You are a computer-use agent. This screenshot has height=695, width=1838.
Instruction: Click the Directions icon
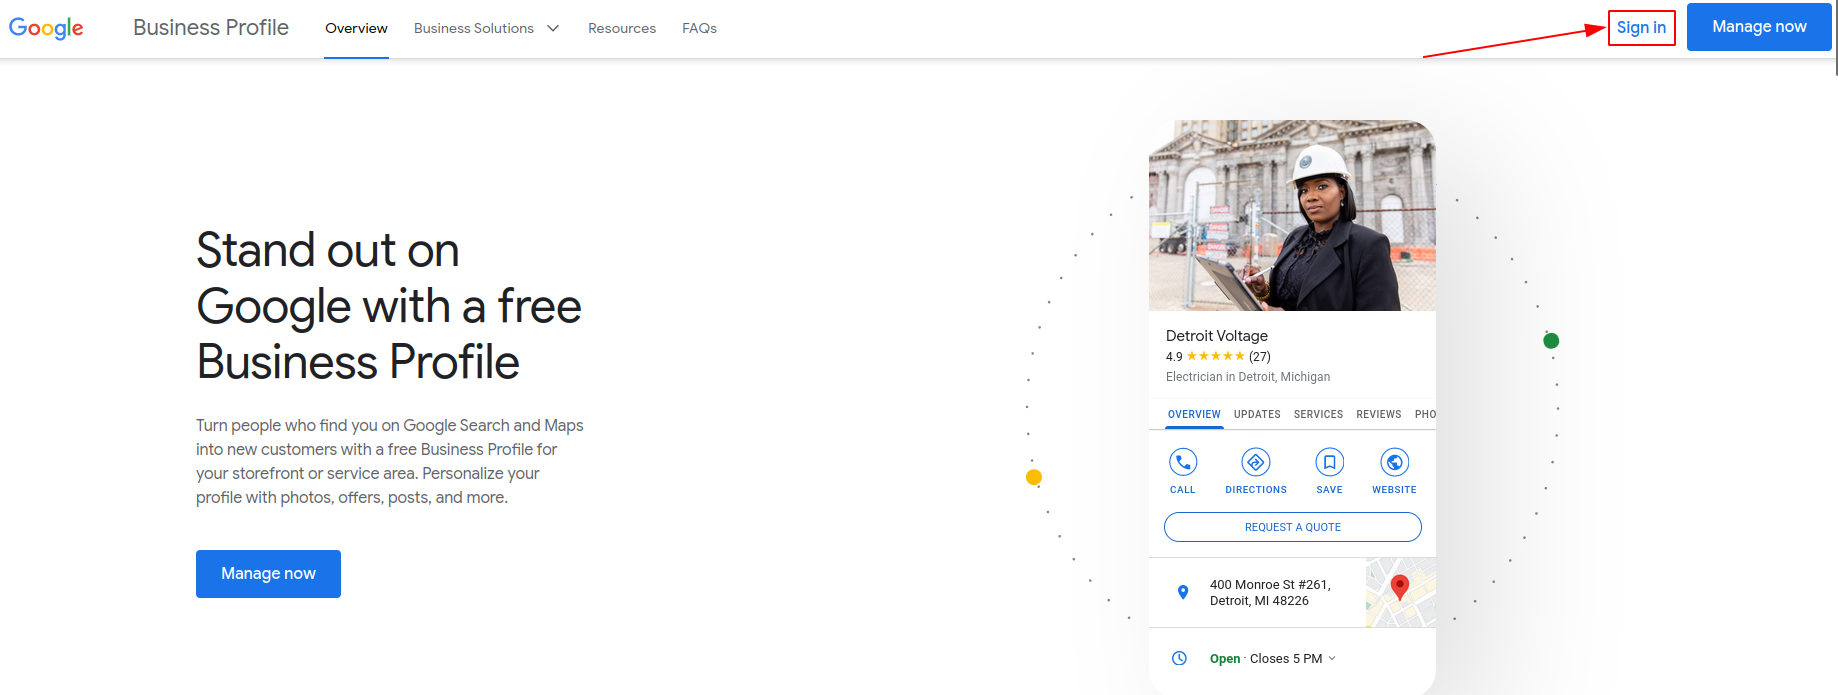[x=1256, y=462]
